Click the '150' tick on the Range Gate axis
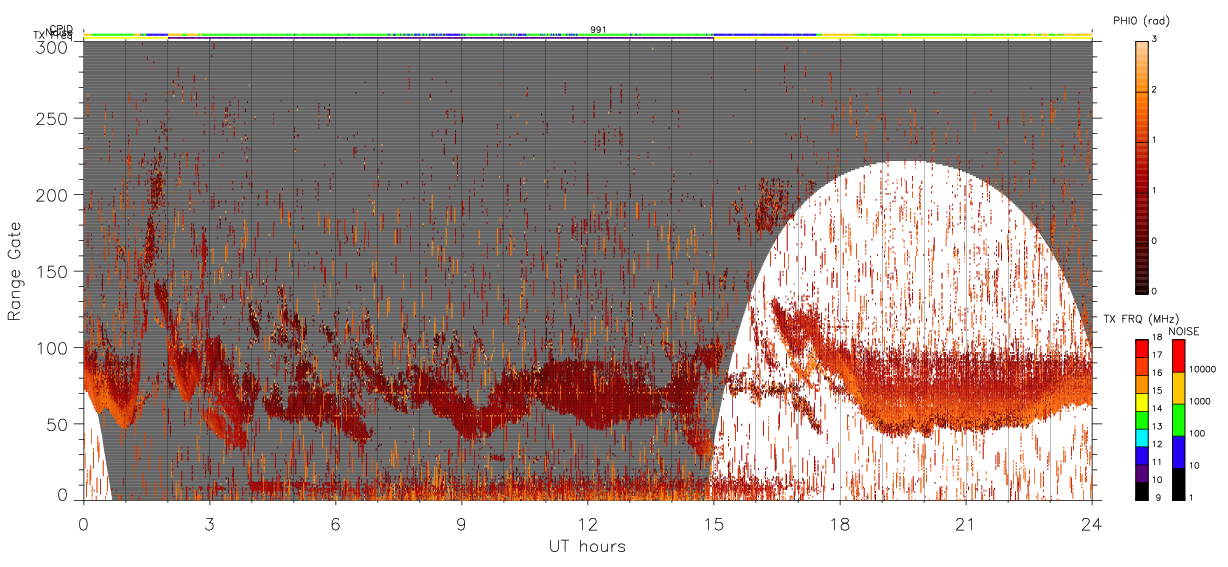1228x567 pixels. pyautogui.click(x=52, y=271)
